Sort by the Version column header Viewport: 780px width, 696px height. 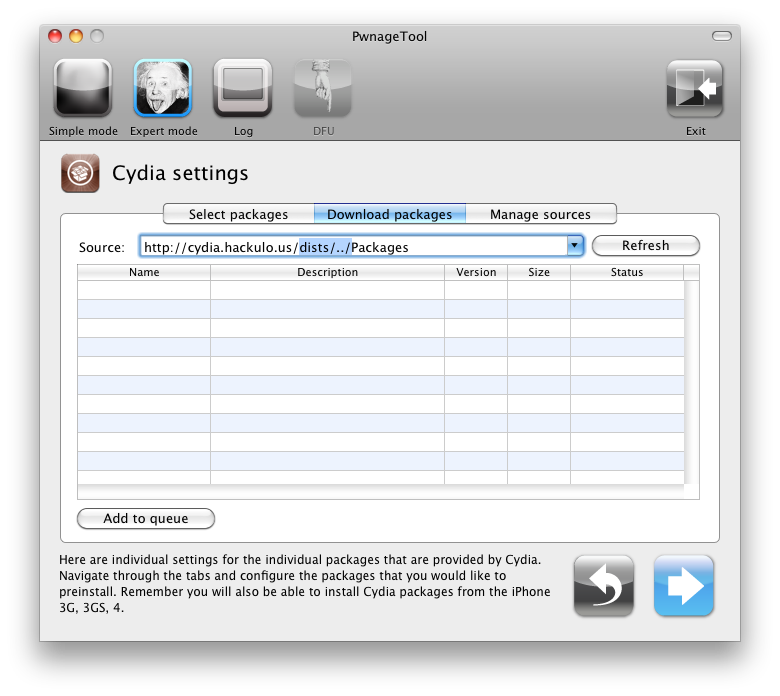click(x=476, y=272)
